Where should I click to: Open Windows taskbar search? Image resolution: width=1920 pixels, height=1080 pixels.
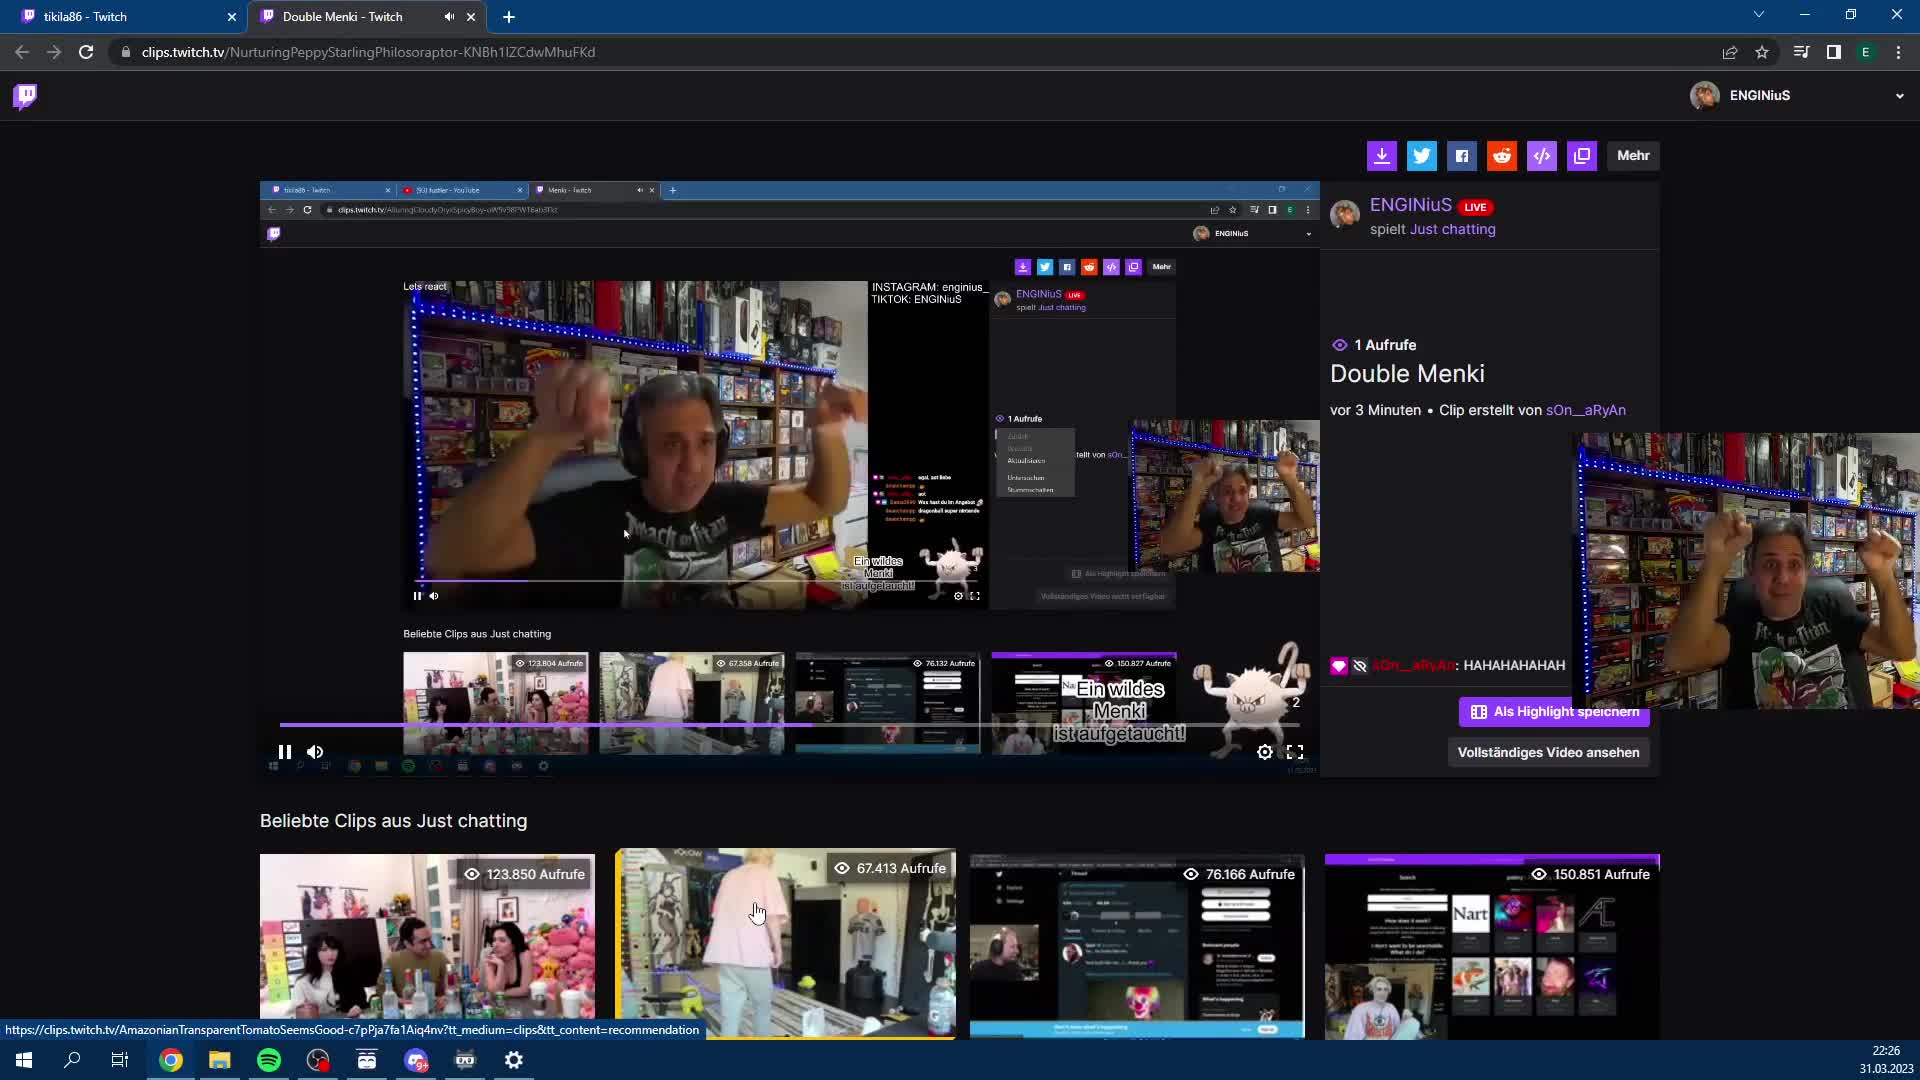point(72,1060)
